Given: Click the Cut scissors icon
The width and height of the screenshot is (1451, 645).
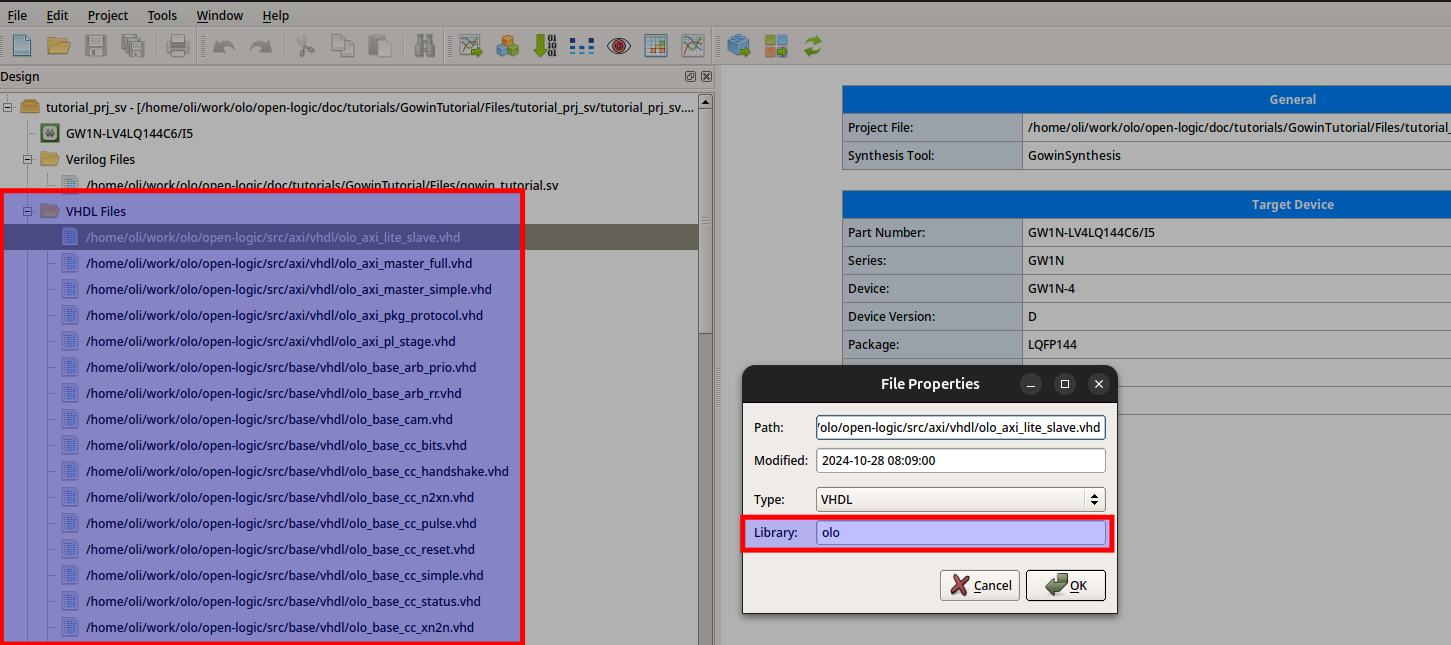Looking at the screenshot, I should click(306, 45).
